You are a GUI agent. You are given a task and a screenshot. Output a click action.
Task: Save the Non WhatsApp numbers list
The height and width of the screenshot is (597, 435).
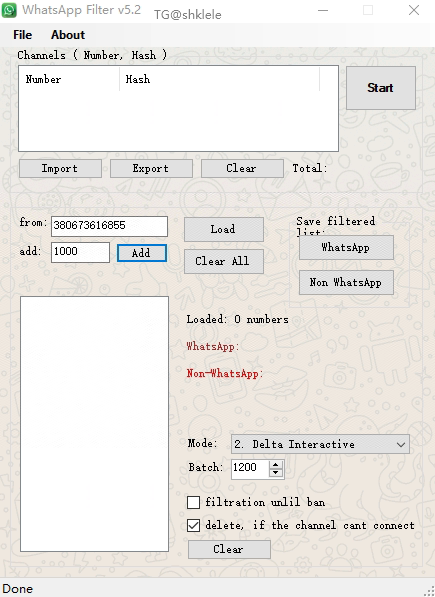click(346, 283)
